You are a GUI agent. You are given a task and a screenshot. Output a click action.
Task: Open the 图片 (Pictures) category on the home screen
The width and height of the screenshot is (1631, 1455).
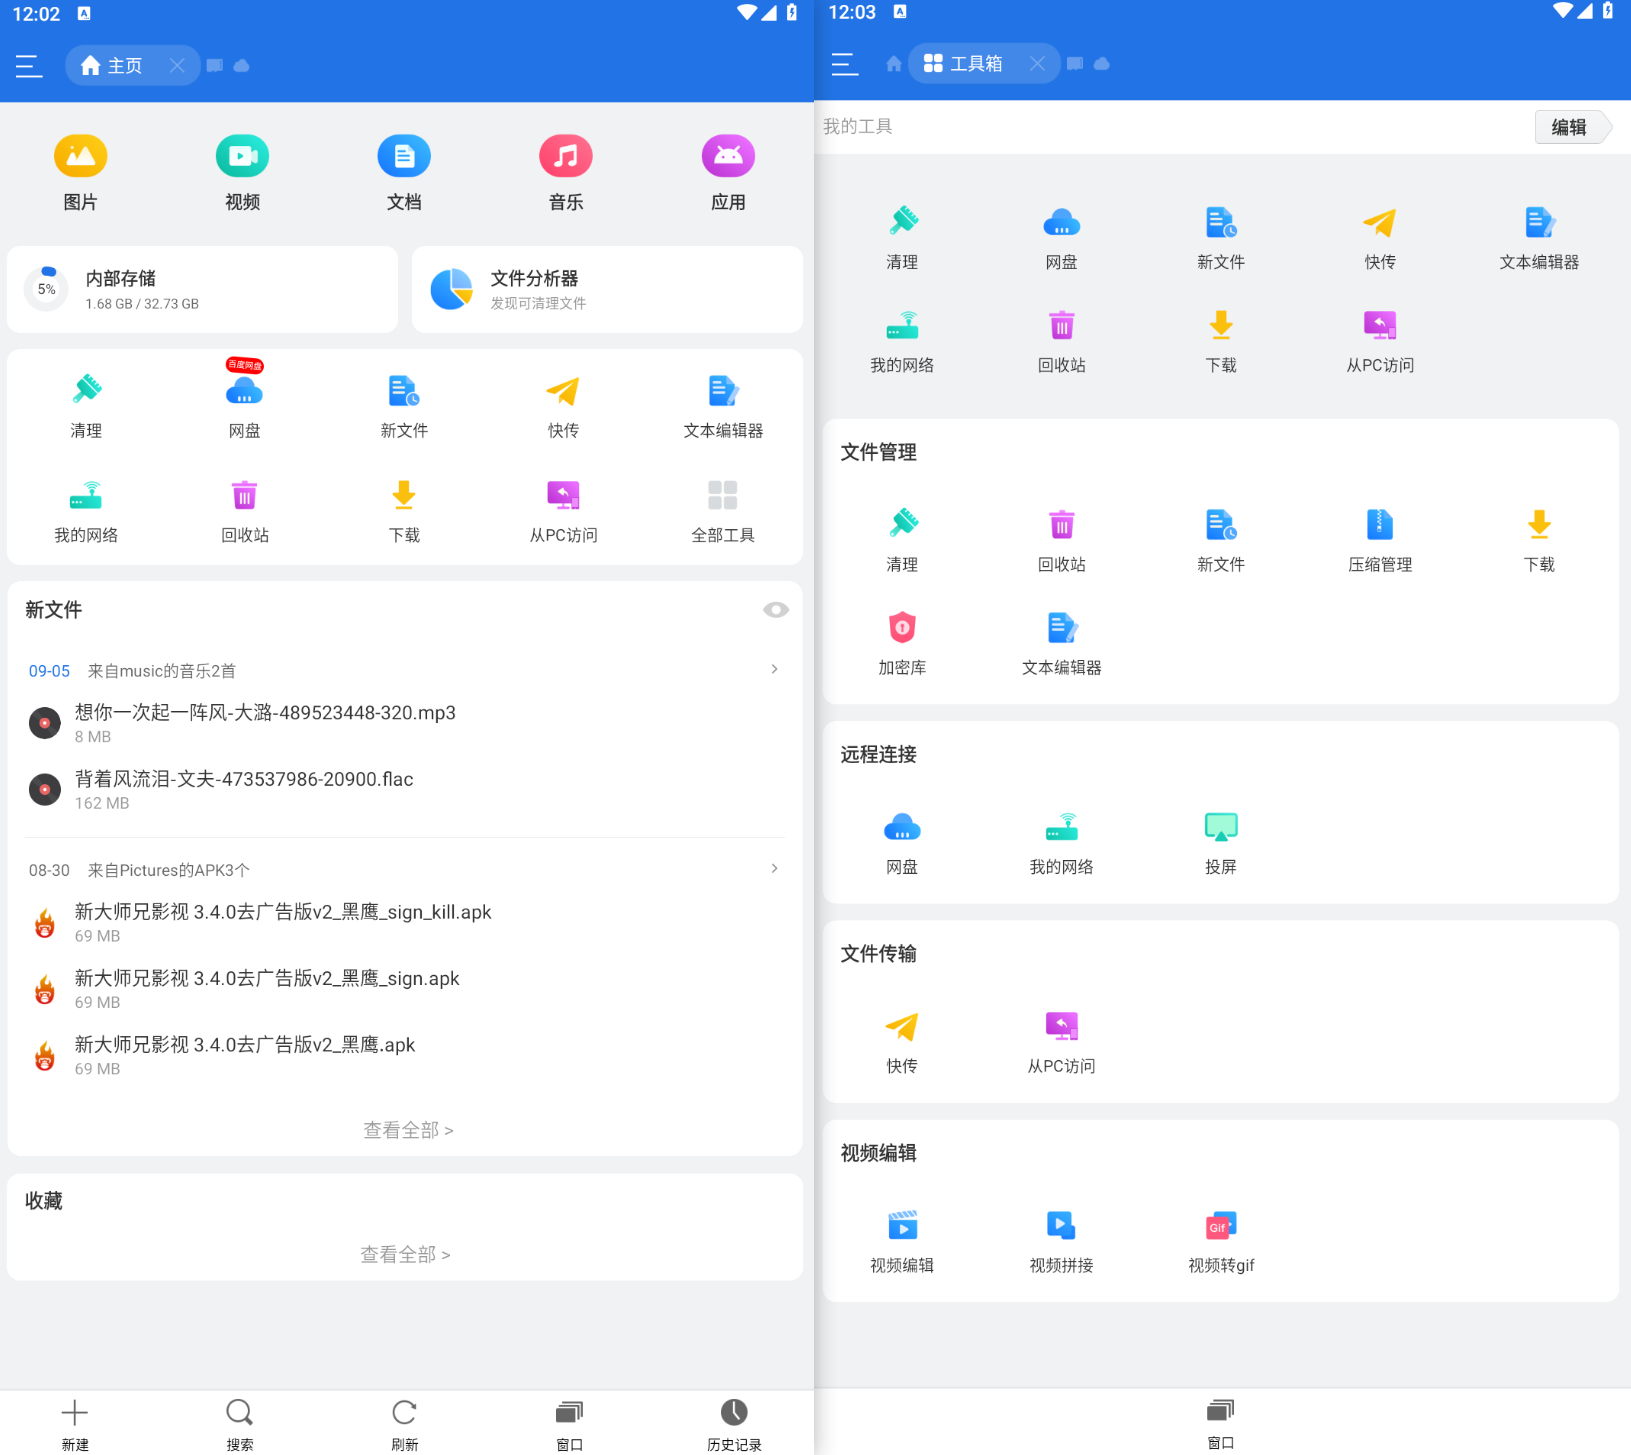point(80,172)
